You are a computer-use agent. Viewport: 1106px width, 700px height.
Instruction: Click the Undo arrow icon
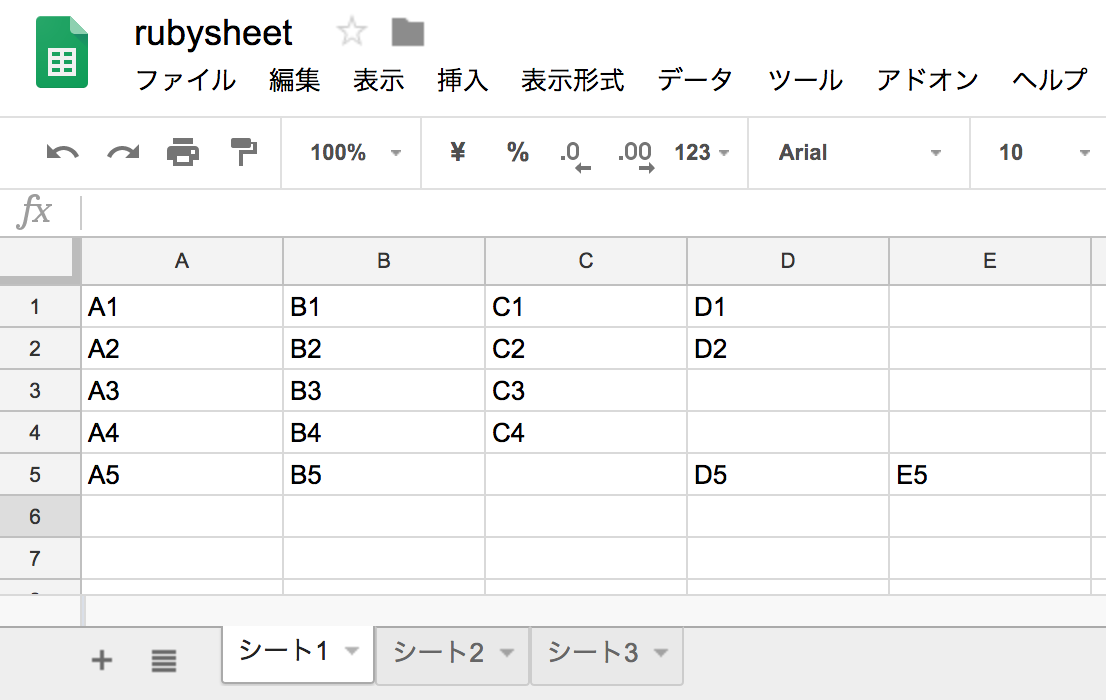pyautogui.click(x=60, y=153)
